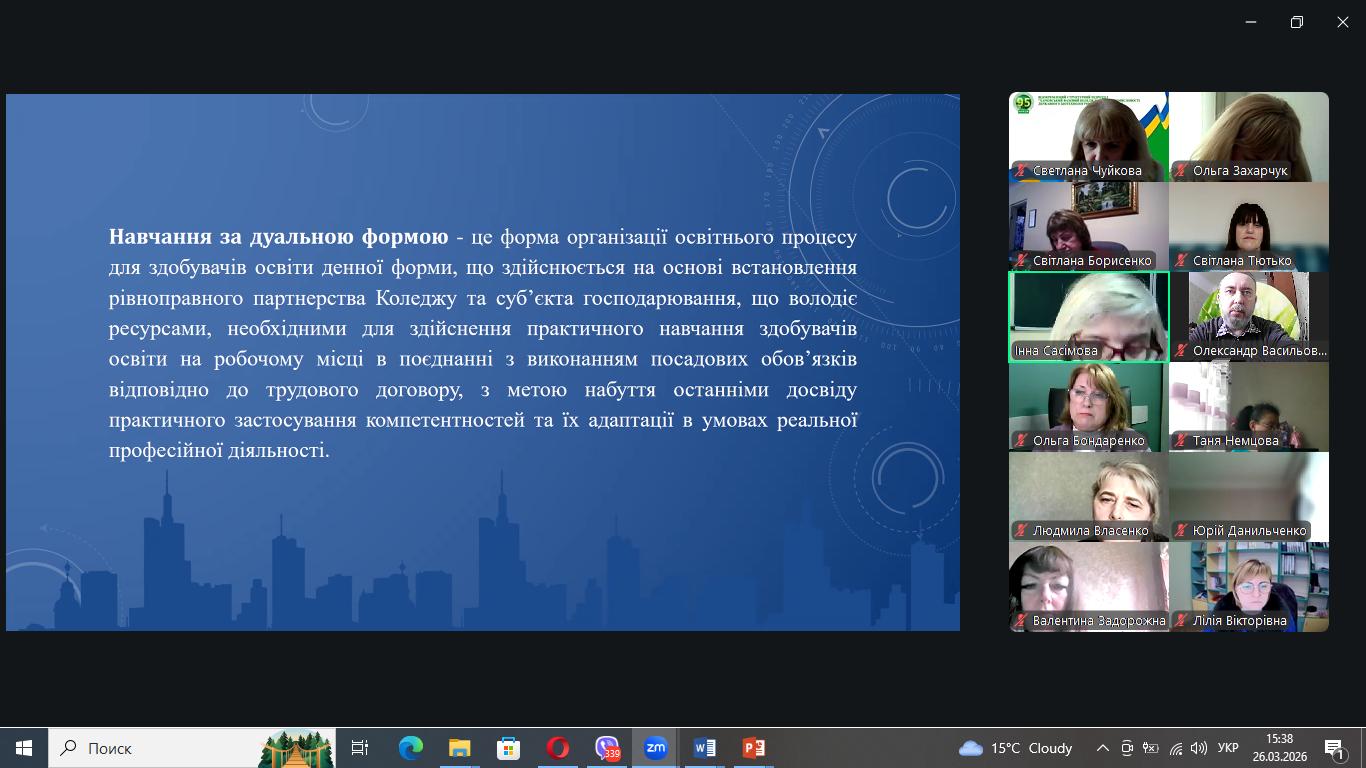
Task: Open 15°C Cloudy weather widget
Action: 1015,748
